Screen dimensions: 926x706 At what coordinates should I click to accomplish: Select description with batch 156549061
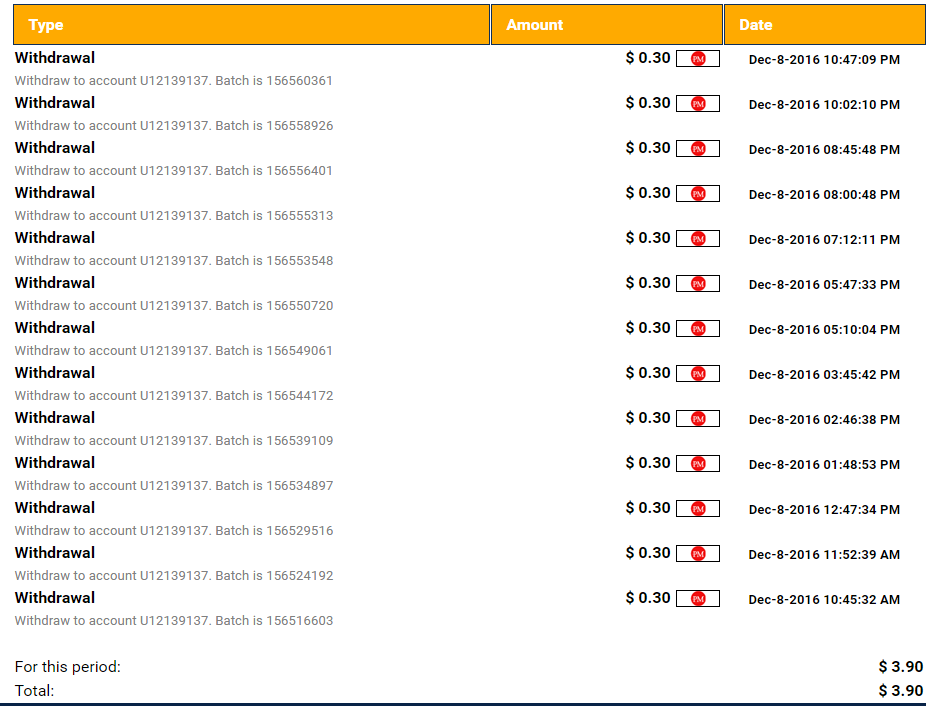(x=174, y=350)
